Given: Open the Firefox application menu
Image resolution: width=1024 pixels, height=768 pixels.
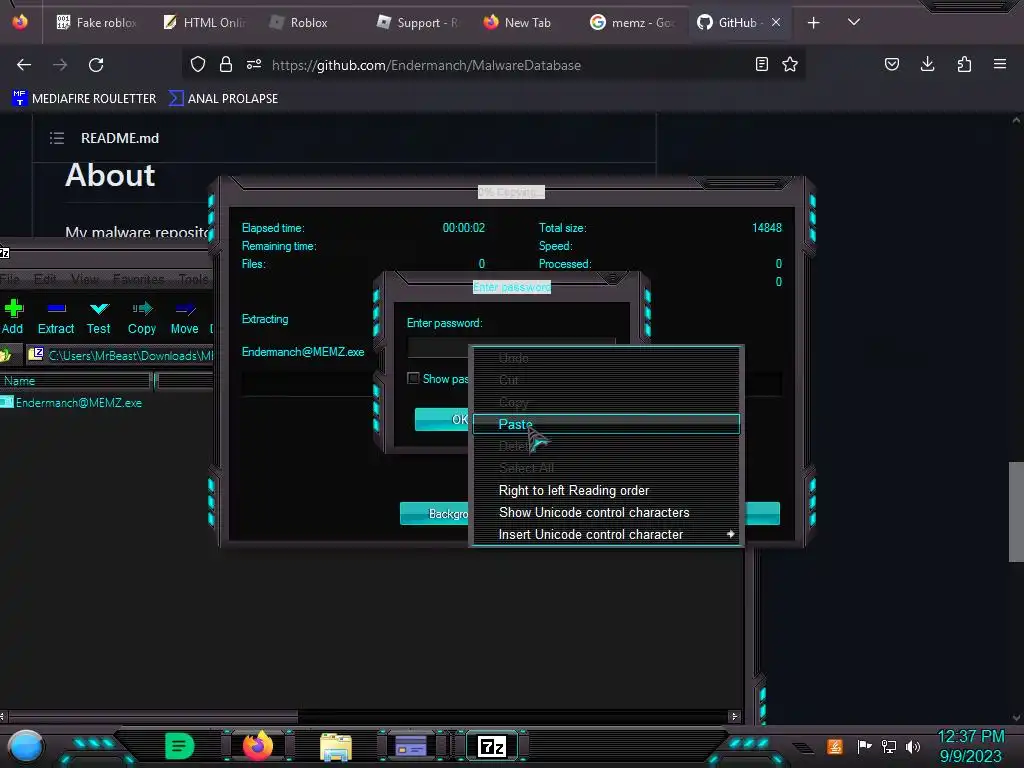Looking at the screenshot, I should [1000, 64].
